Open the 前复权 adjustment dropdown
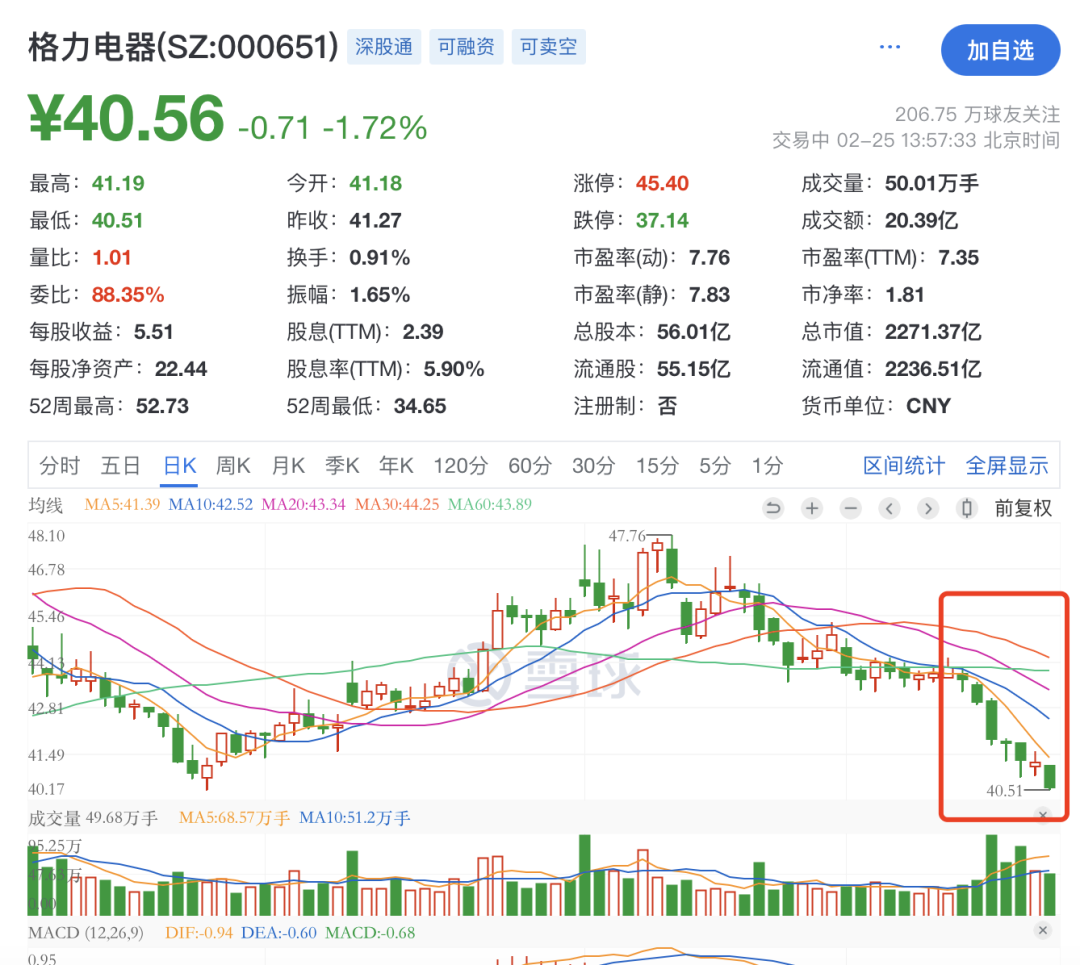This screenshot has height=965, width=1080. 1023,508
